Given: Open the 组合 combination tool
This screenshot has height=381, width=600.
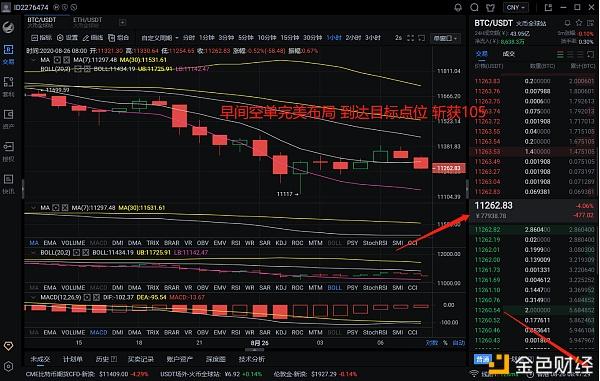Looking at the screenshot, I should tap(119, 37).
